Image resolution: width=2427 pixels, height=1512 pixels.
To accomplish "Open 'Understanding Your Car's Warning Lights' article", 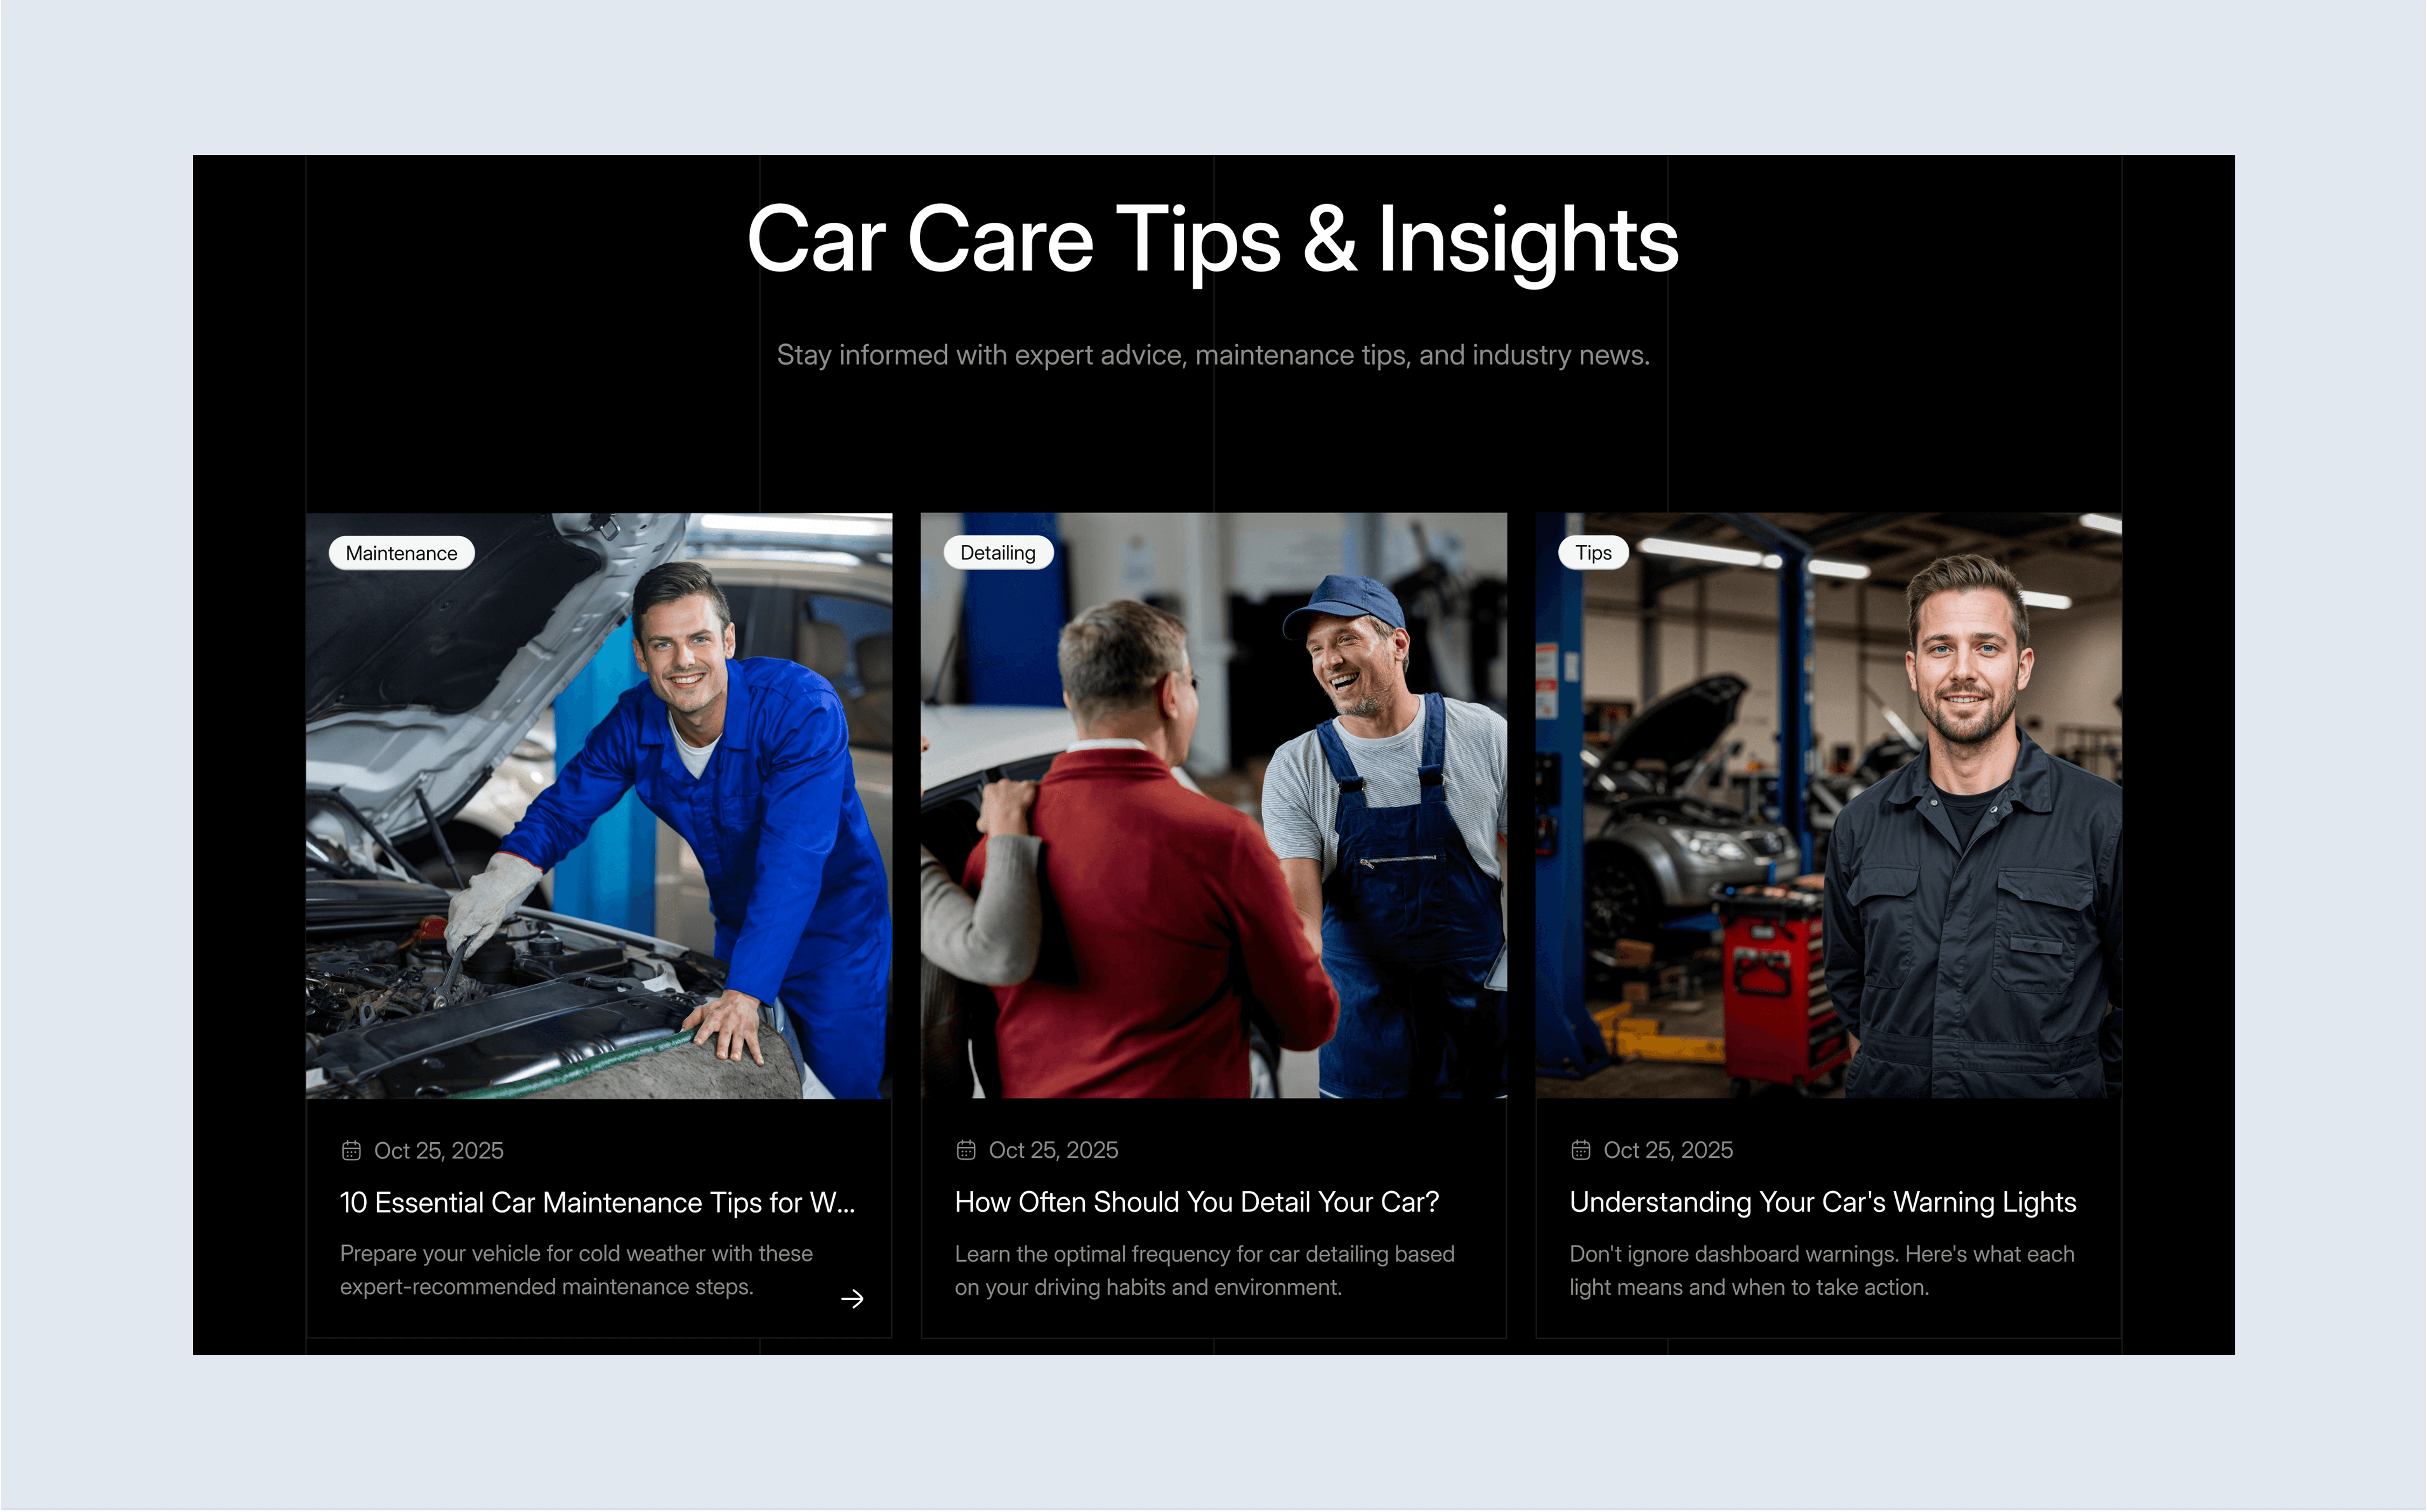I will [1823, 1202].
